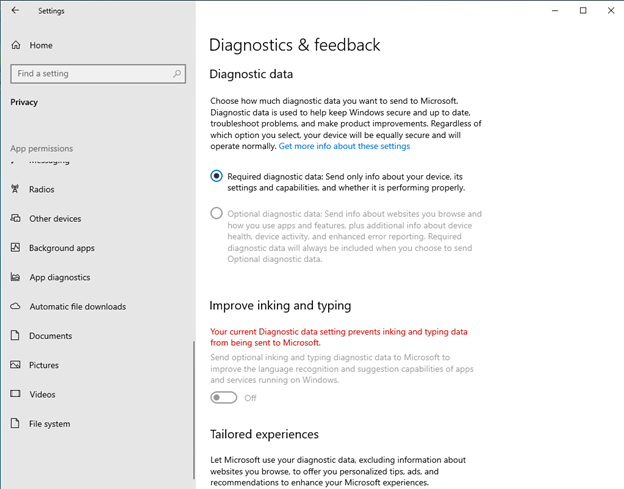624x489 pixels.
Task: Click the Find a setting search box
Action: coord(98,74)
